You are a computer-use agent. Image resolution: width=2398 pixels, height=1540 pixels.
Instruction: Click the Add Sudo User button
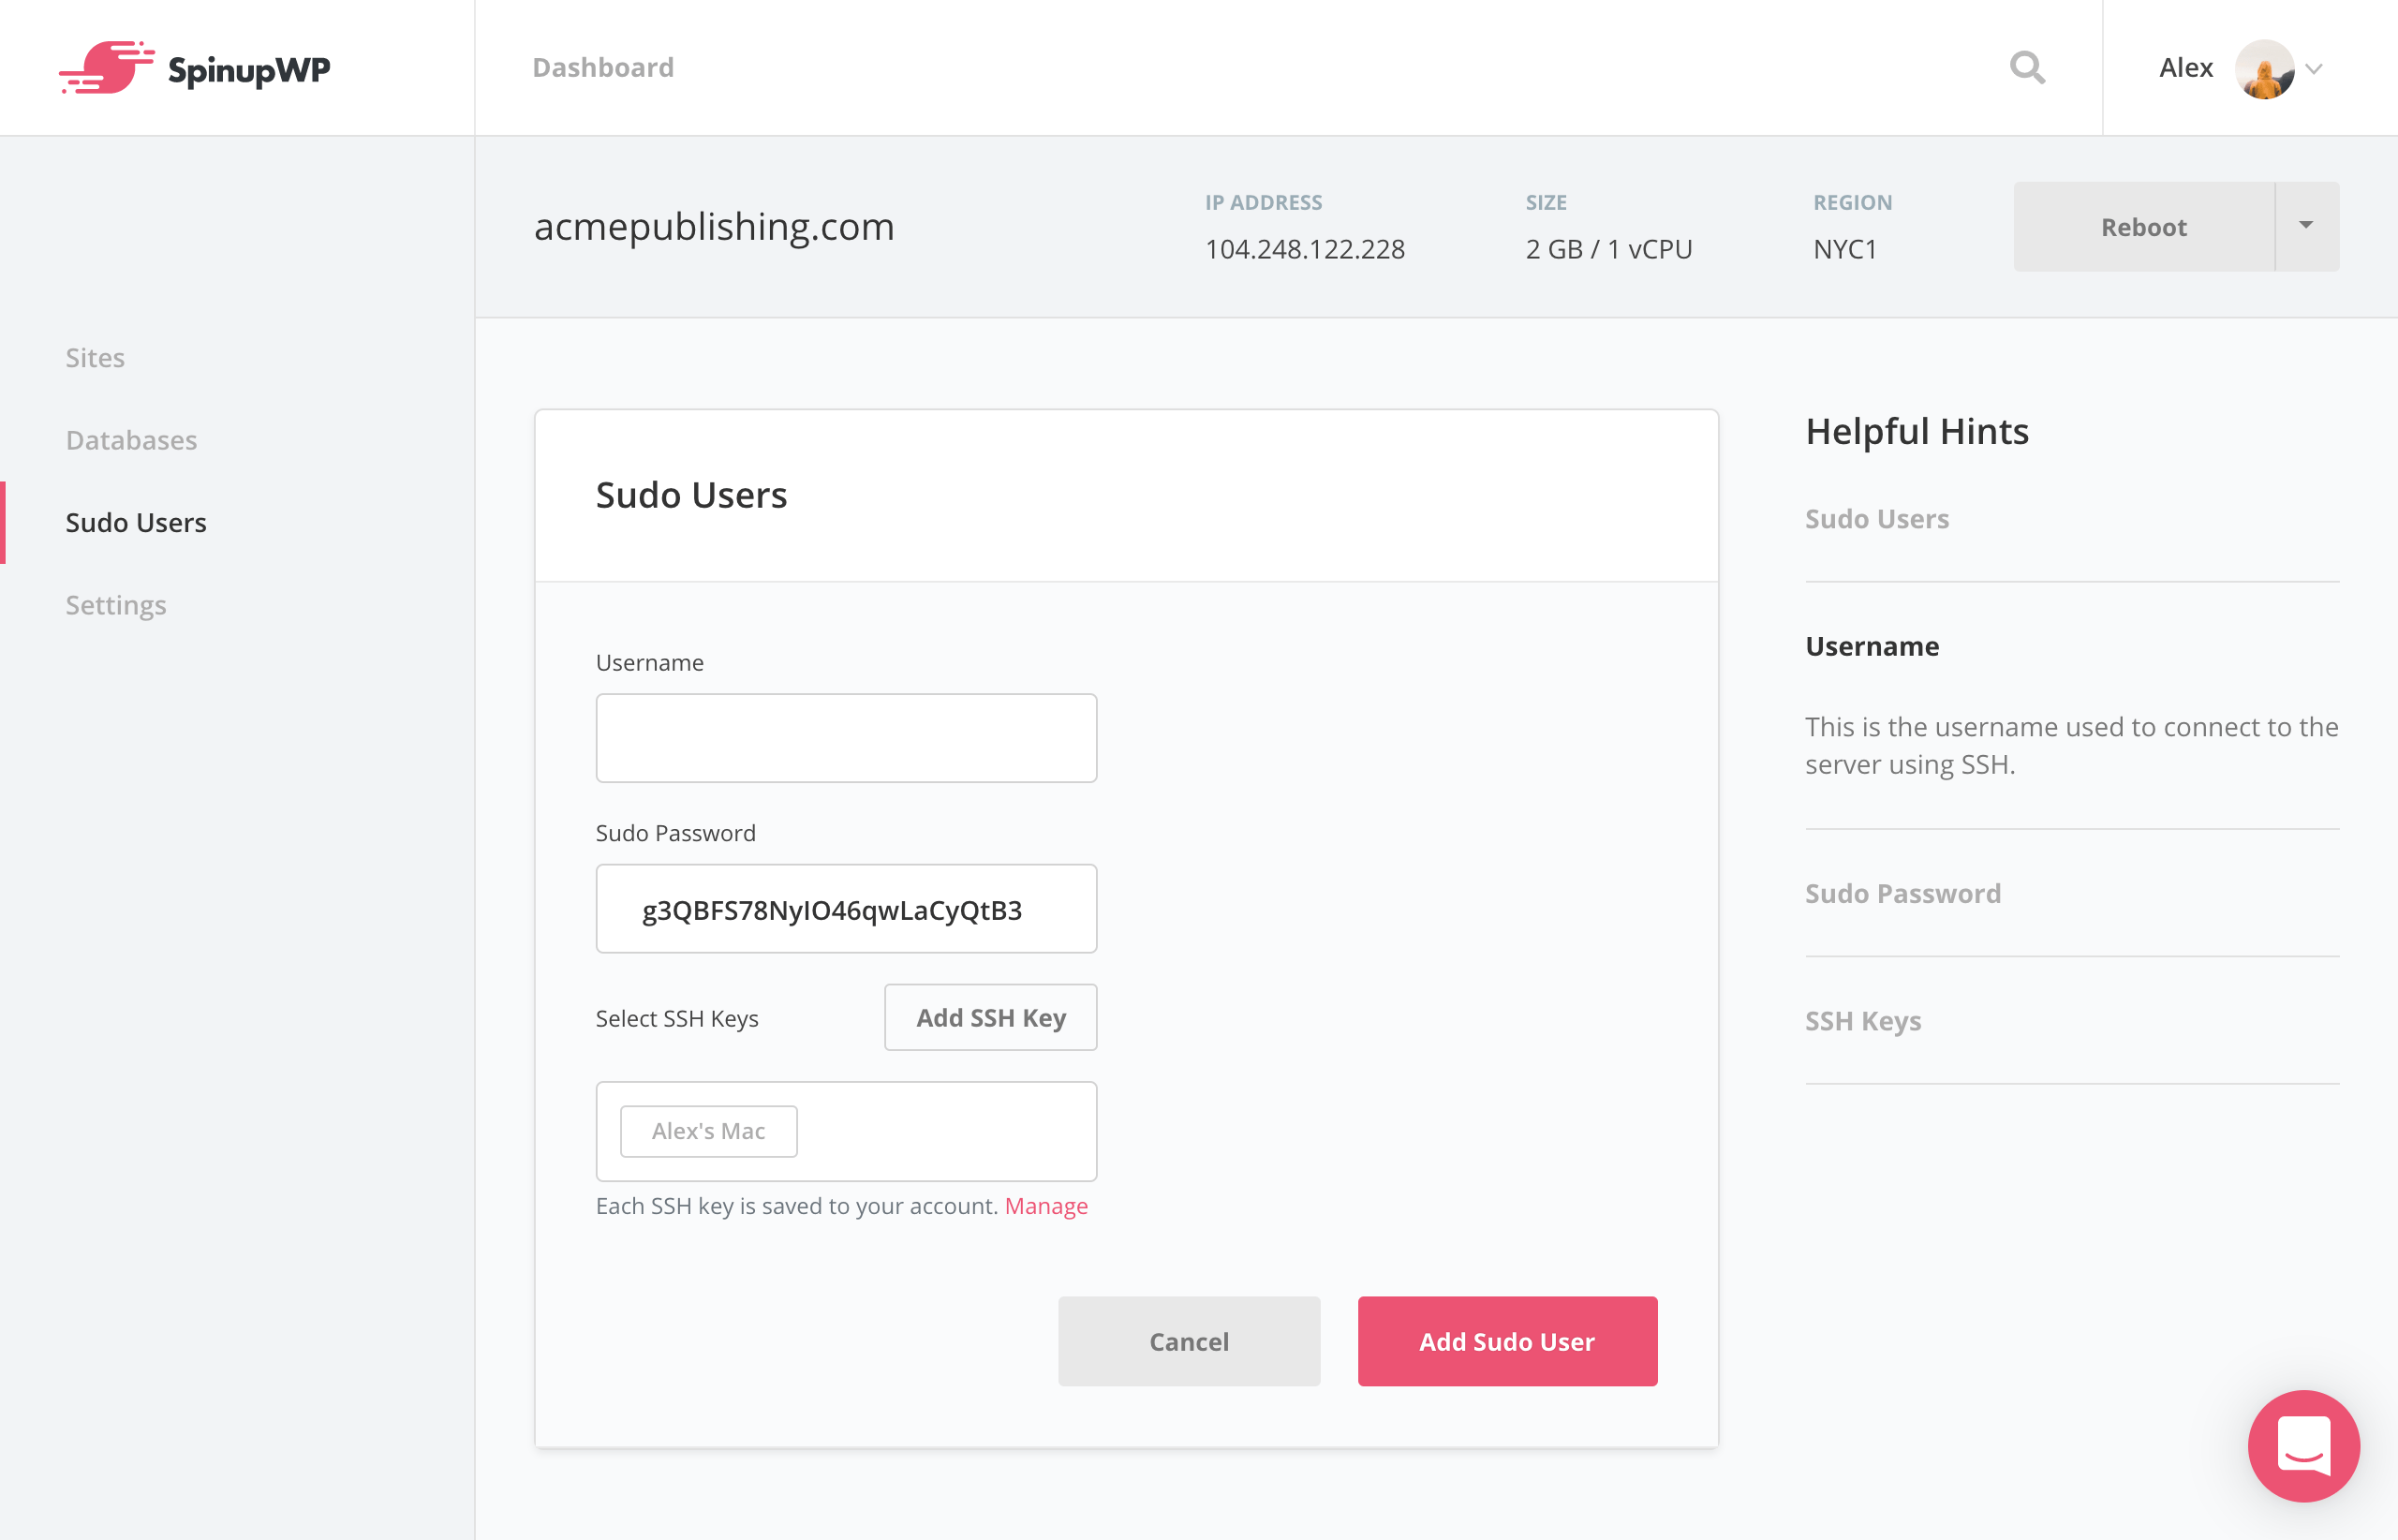pyautogui.click(x=1507, y=1340)
